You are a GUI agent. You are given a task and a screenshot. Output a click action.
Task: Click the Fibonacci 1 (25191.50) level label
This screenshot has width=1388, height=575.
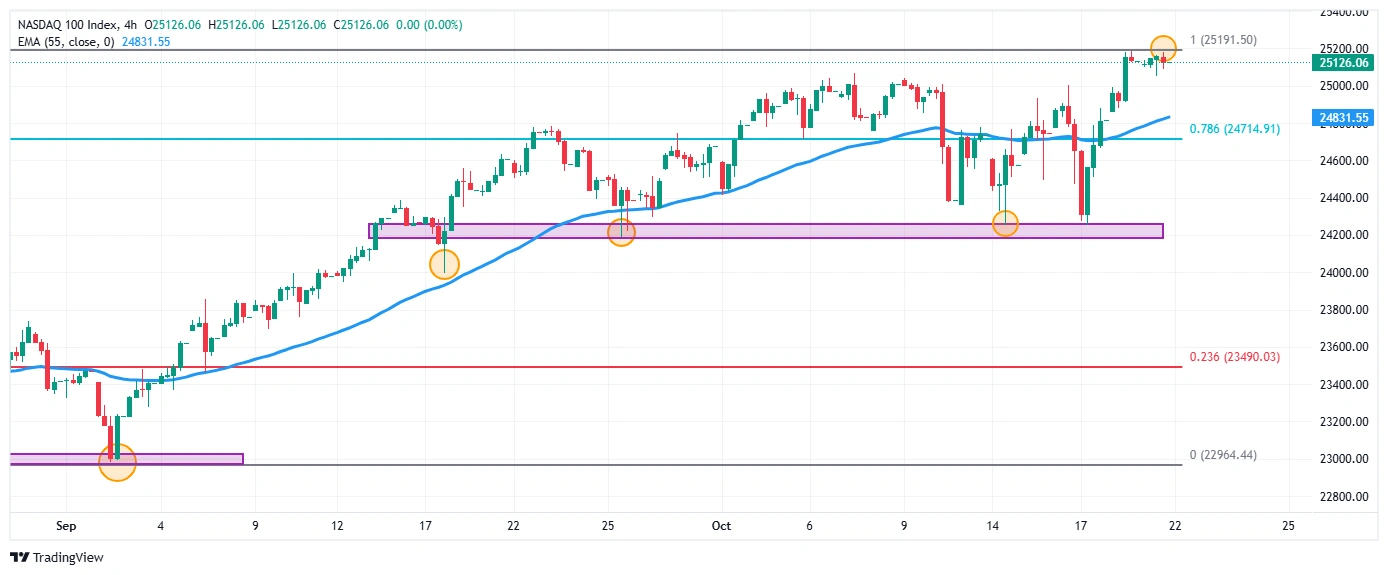[x=1223, y=40]
